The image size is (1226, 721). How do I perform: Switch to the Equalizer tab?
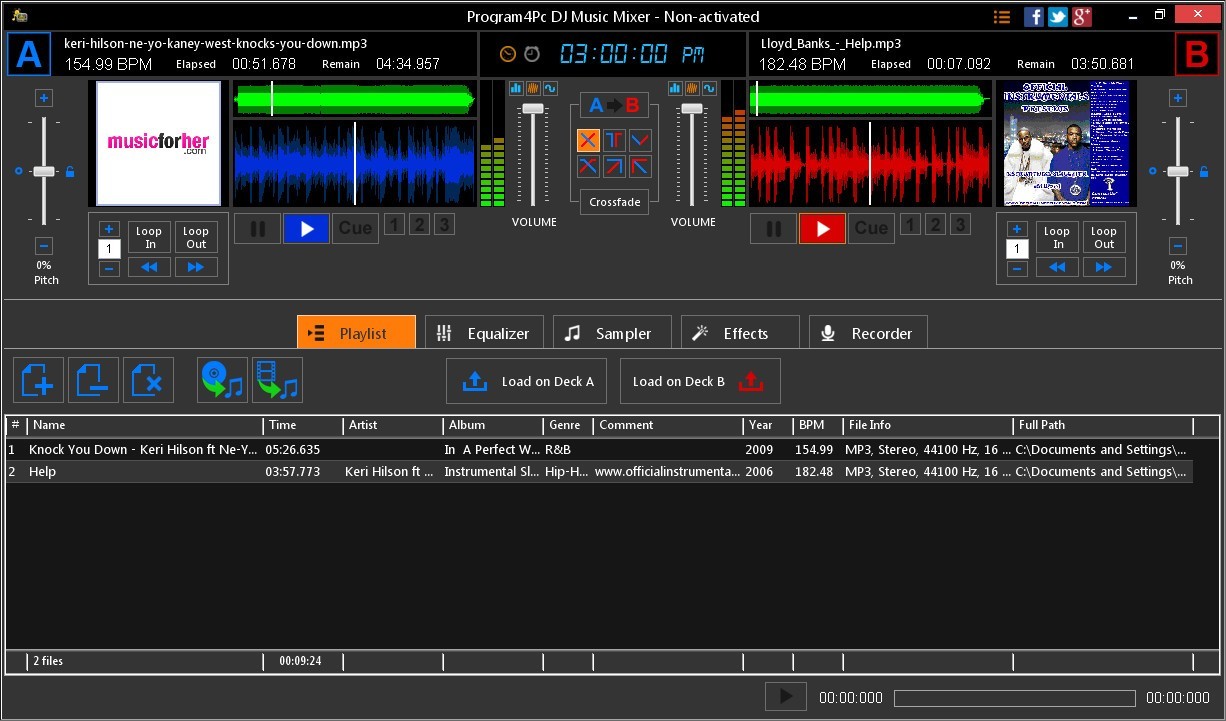point(484,332)
